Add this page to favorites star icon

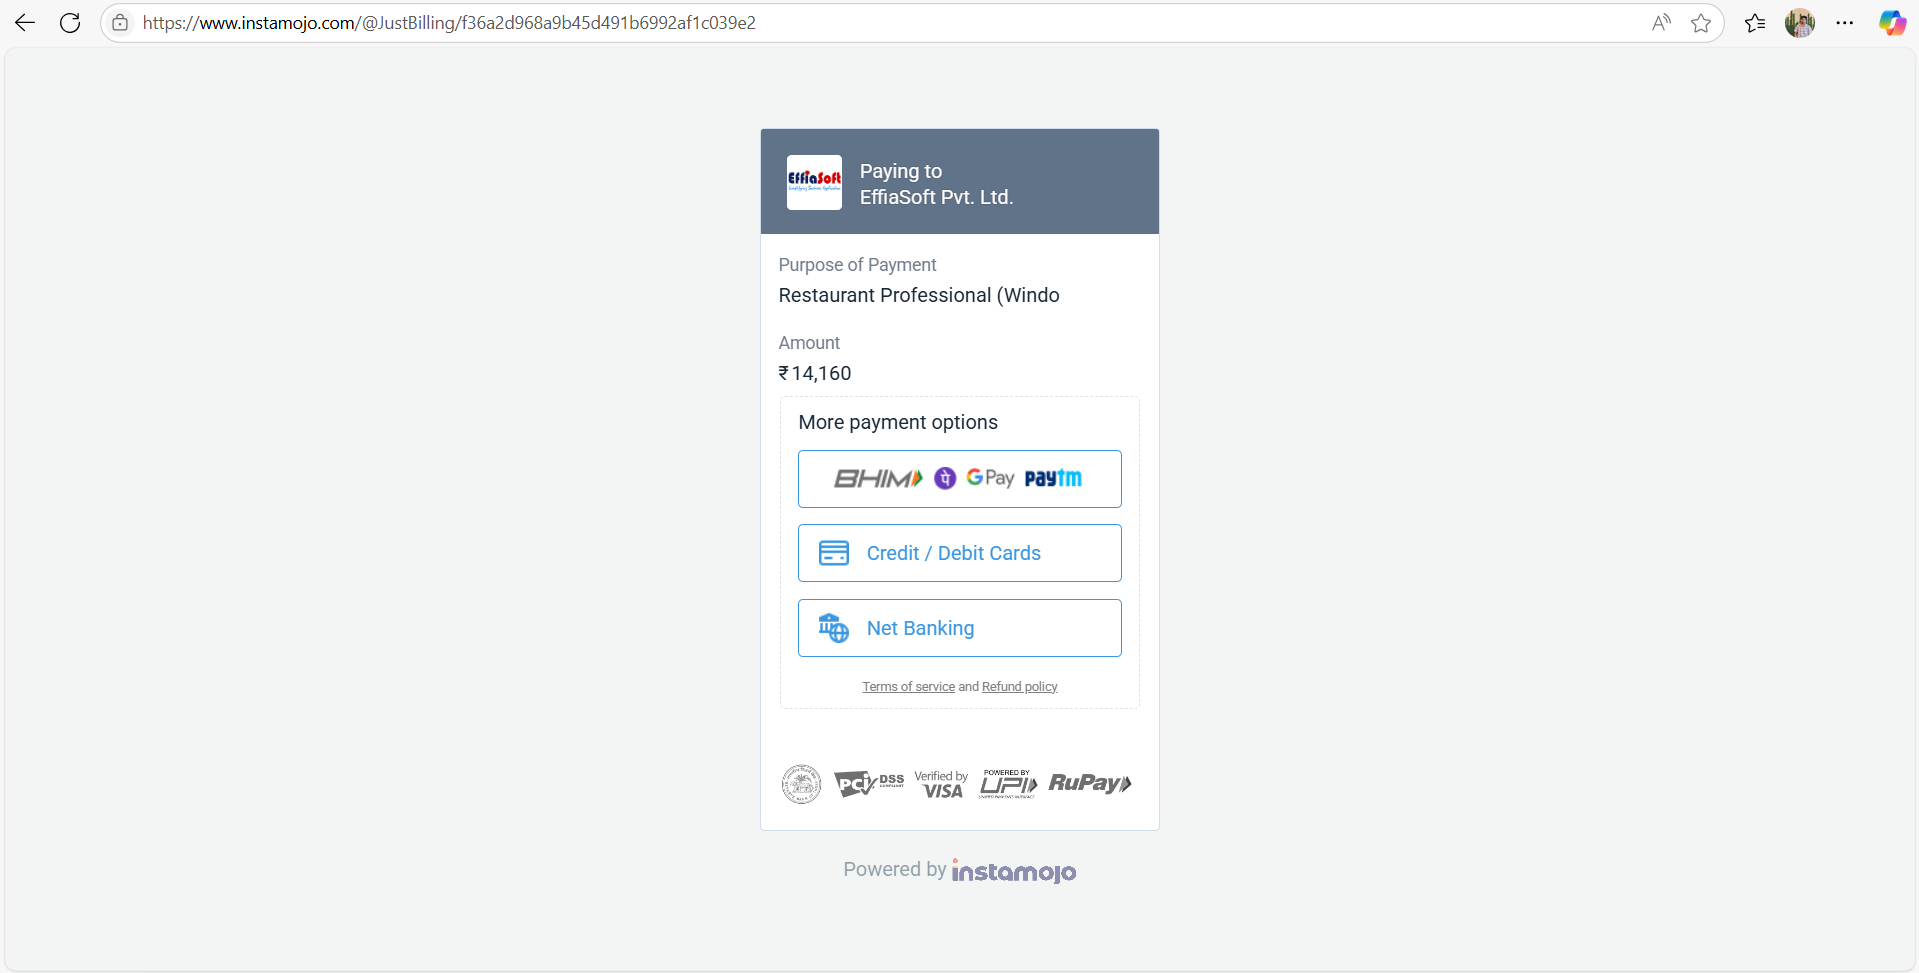coord(1701,23)
